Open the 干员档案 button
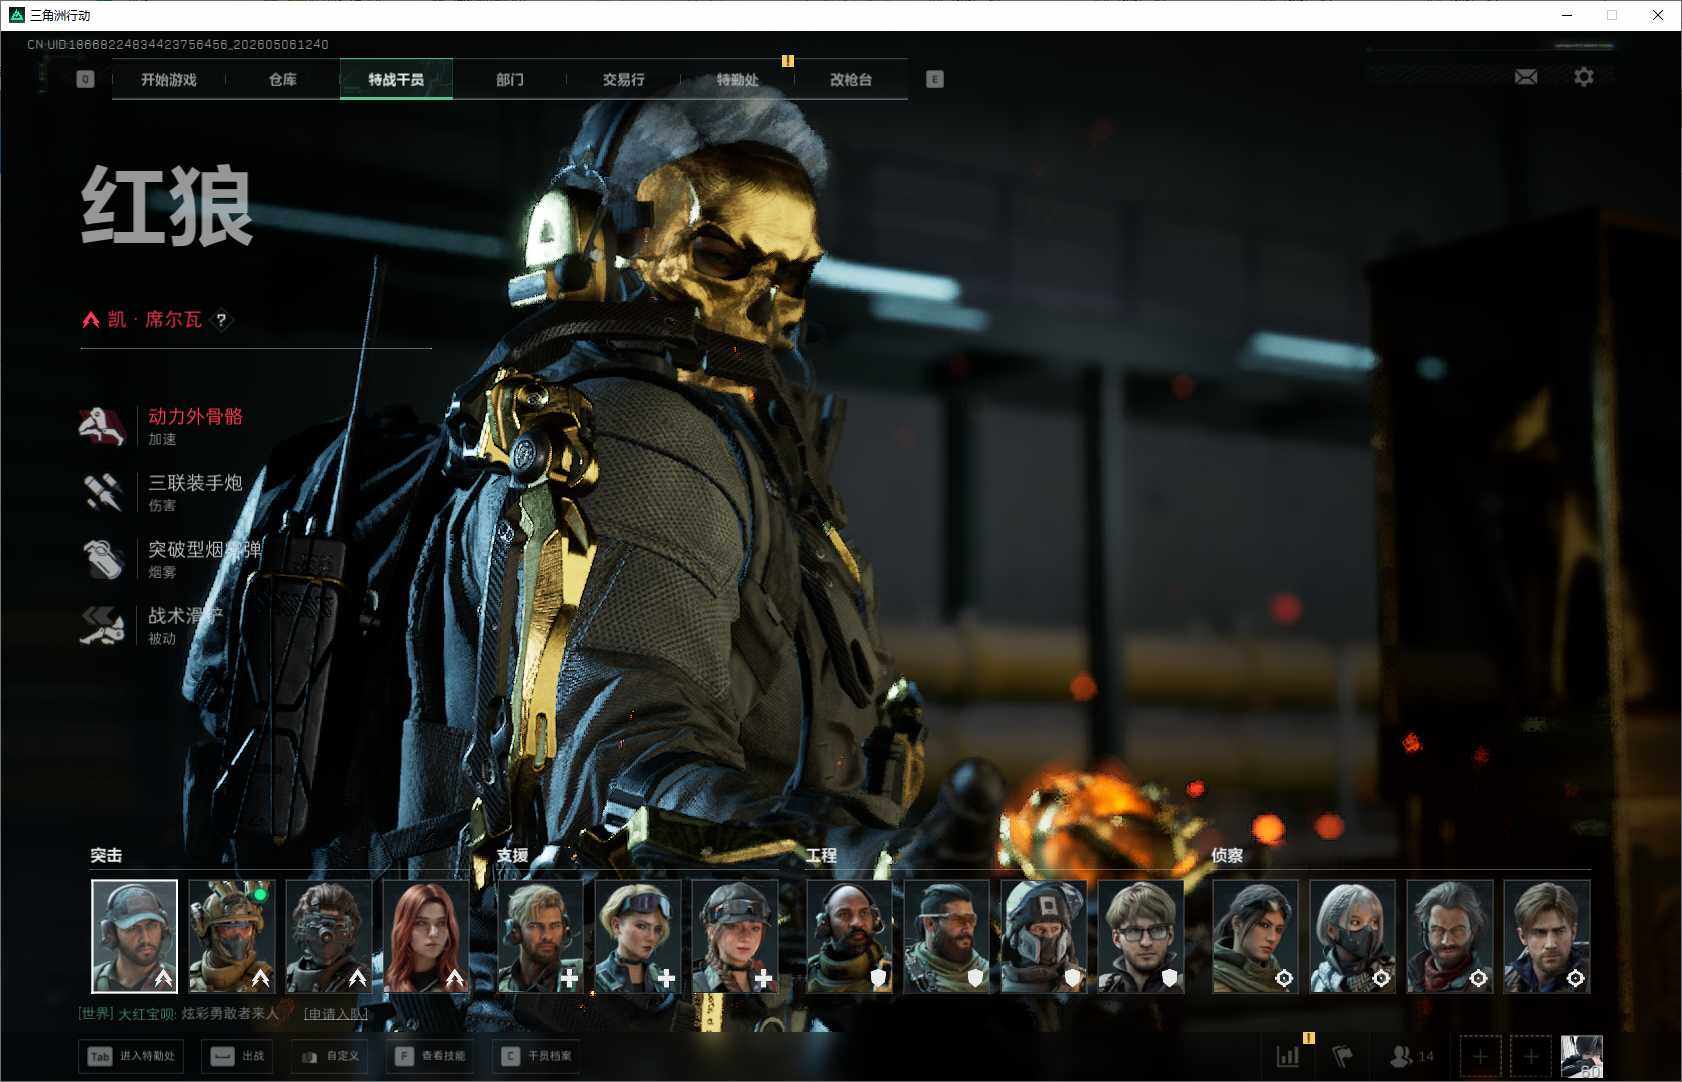The height and width of the screenshot is (1082, 1682). (537, 1056)
